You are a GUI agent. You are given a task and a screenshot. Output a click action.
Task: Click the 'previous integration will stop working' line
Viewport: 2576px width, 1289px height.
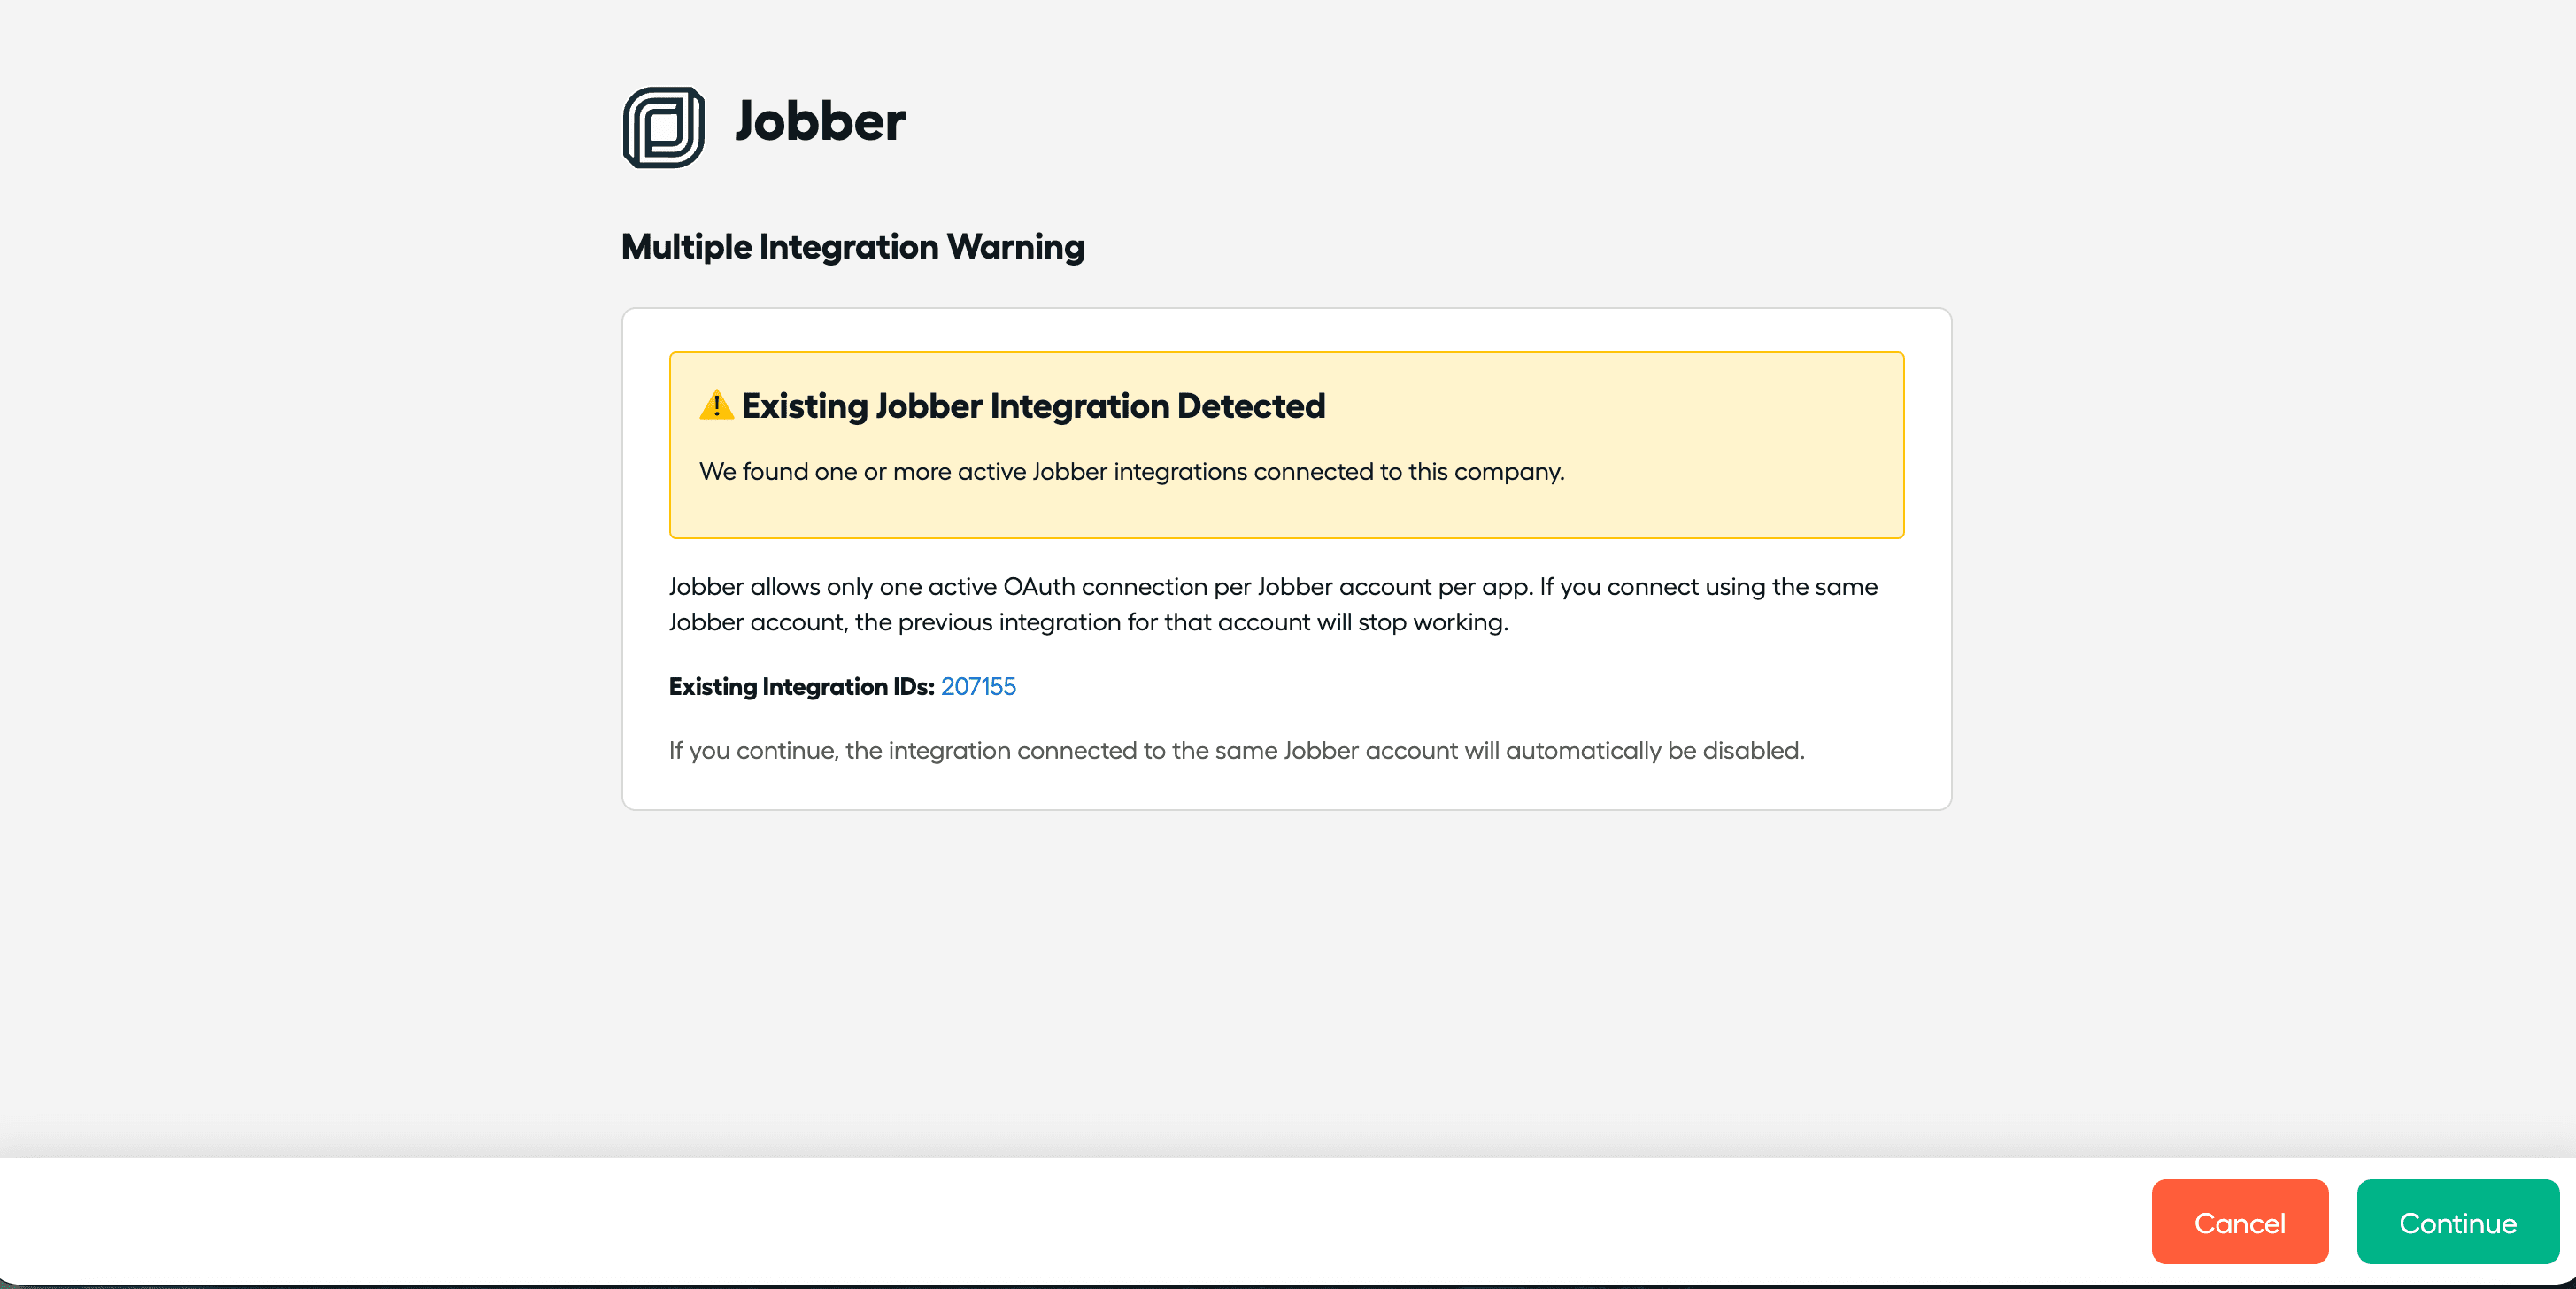(x=1088, y=622)
